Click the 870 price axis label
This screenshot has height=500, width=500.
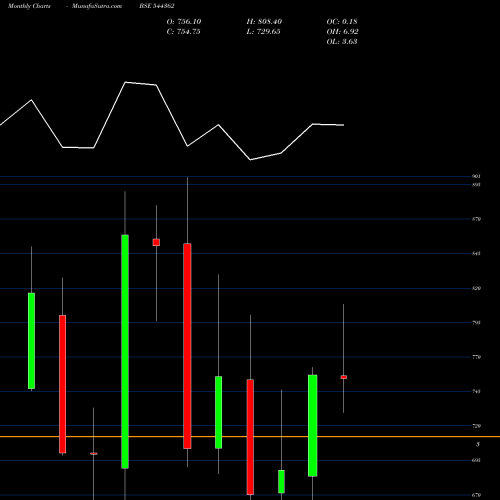click(x=476, y=219)
